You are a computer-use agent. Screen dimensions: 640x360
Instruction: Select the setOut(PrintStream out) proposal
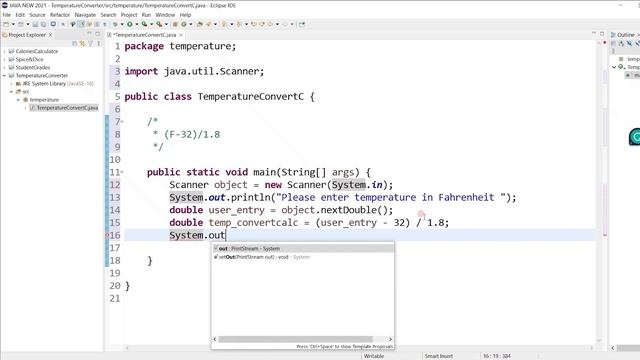[x=303, y=257]
